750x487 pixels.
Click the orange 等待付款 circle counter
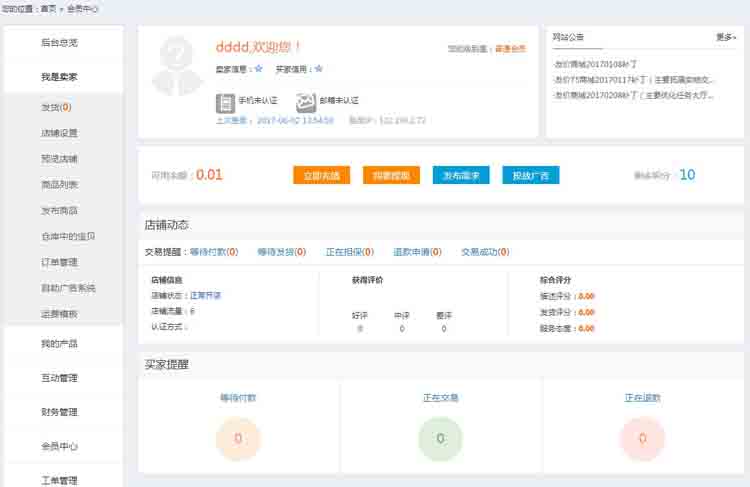238,438
